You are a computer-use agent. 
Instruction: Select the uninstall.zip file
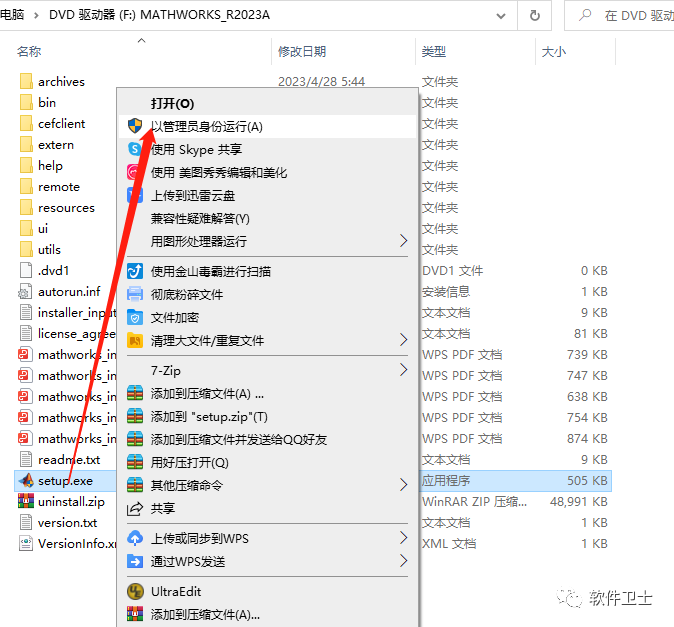(x=71, y=502)
